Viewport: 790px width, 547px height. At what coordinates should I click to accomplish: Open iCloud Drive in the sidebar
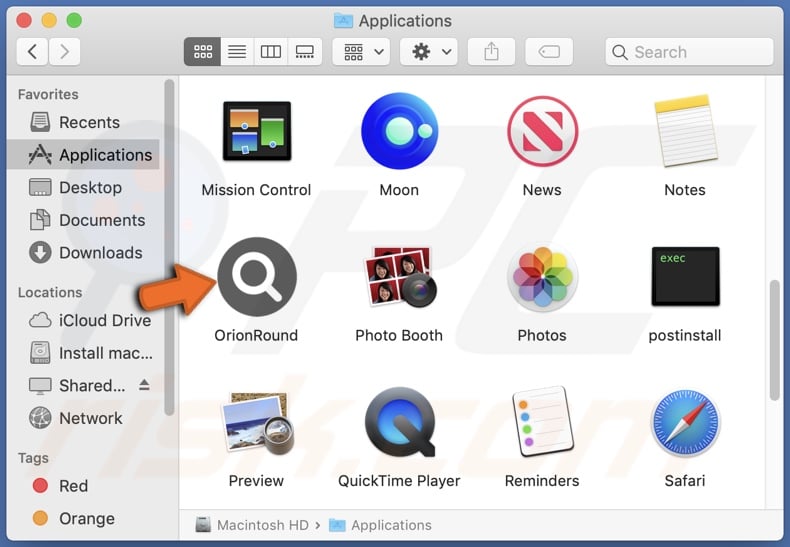tap(84, 320)
